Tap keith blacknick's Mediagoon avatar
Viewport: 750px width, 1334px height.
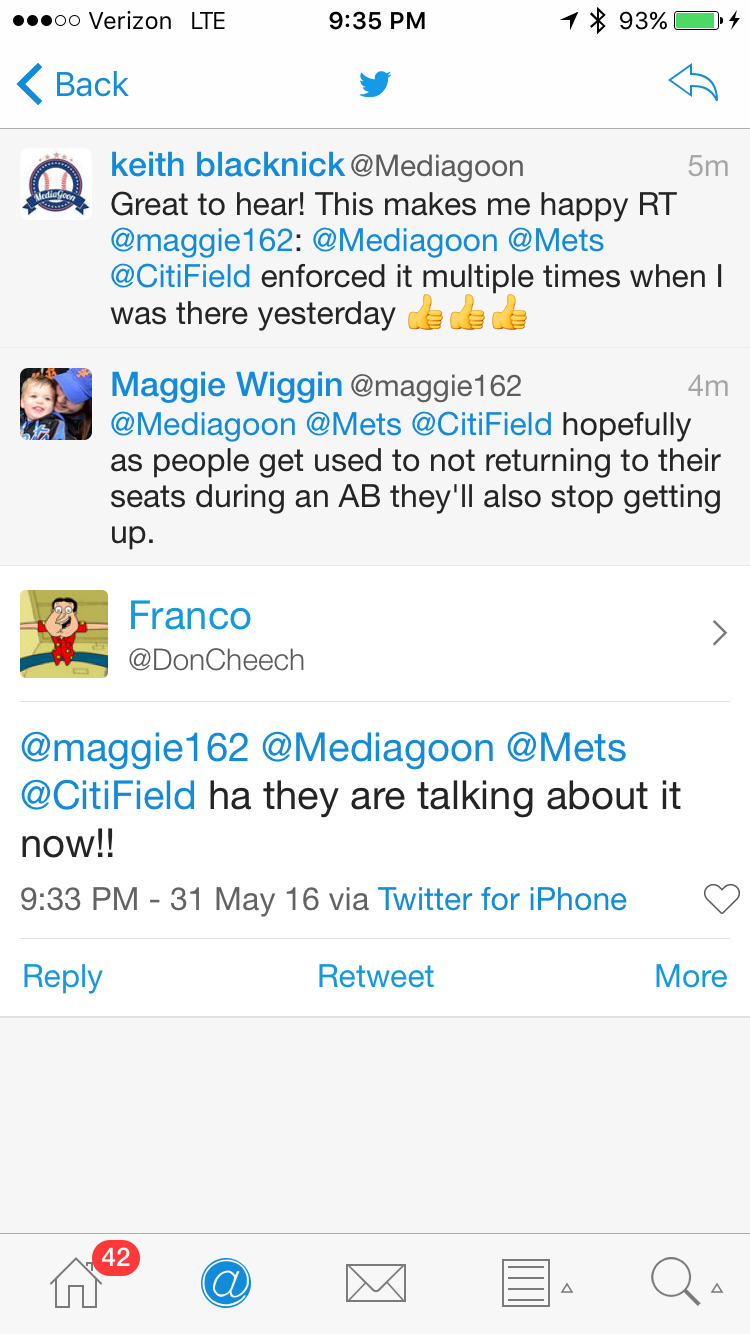point(56,184)
